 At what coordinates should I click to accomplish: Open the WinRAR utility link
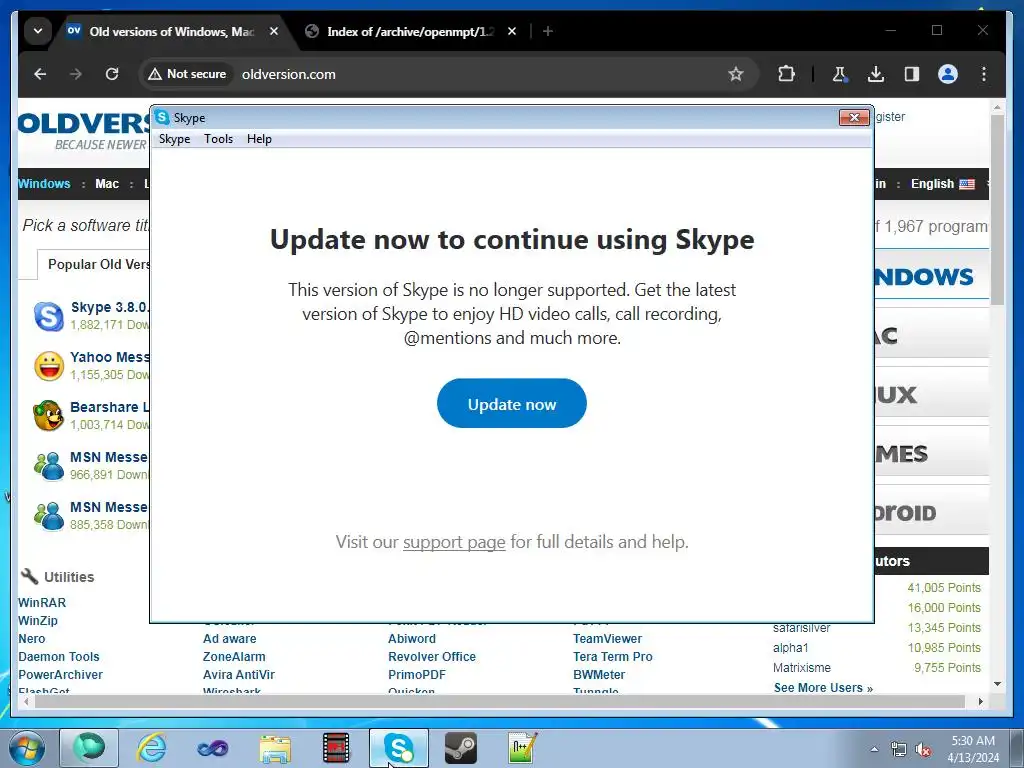pos(42,602)
